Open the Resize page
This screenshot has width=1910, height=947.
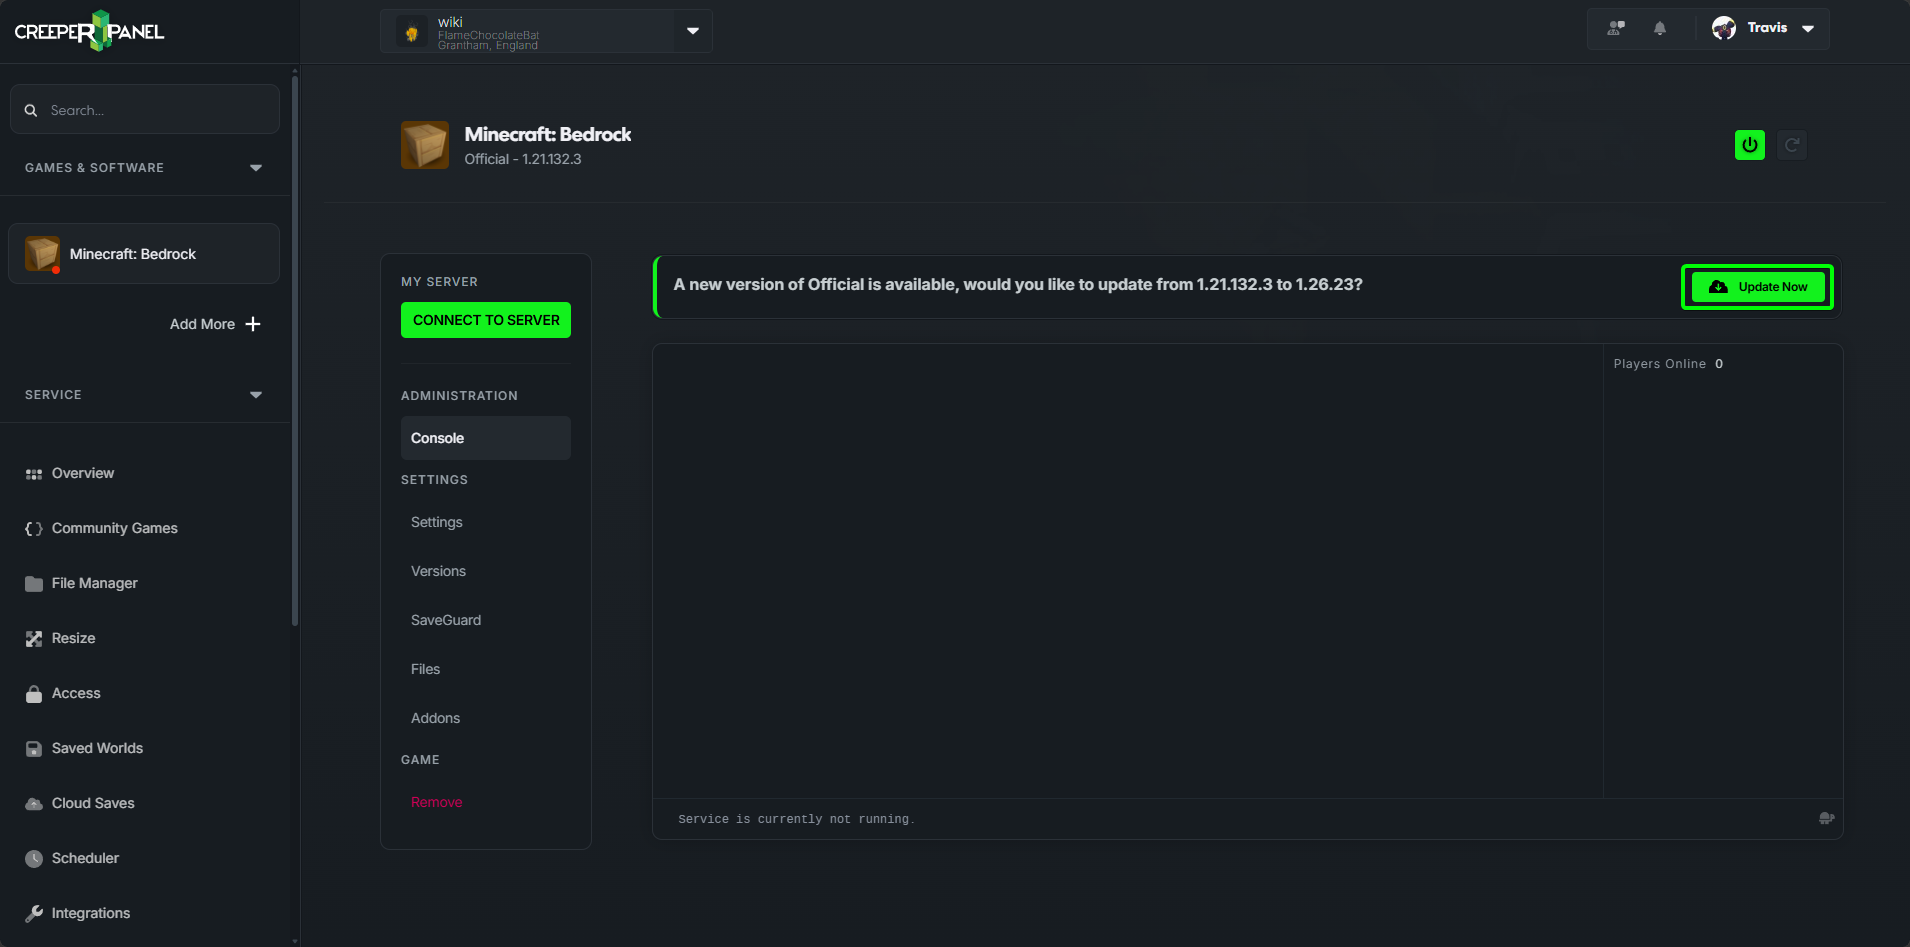pyautogui.click(x=74, y=638)
